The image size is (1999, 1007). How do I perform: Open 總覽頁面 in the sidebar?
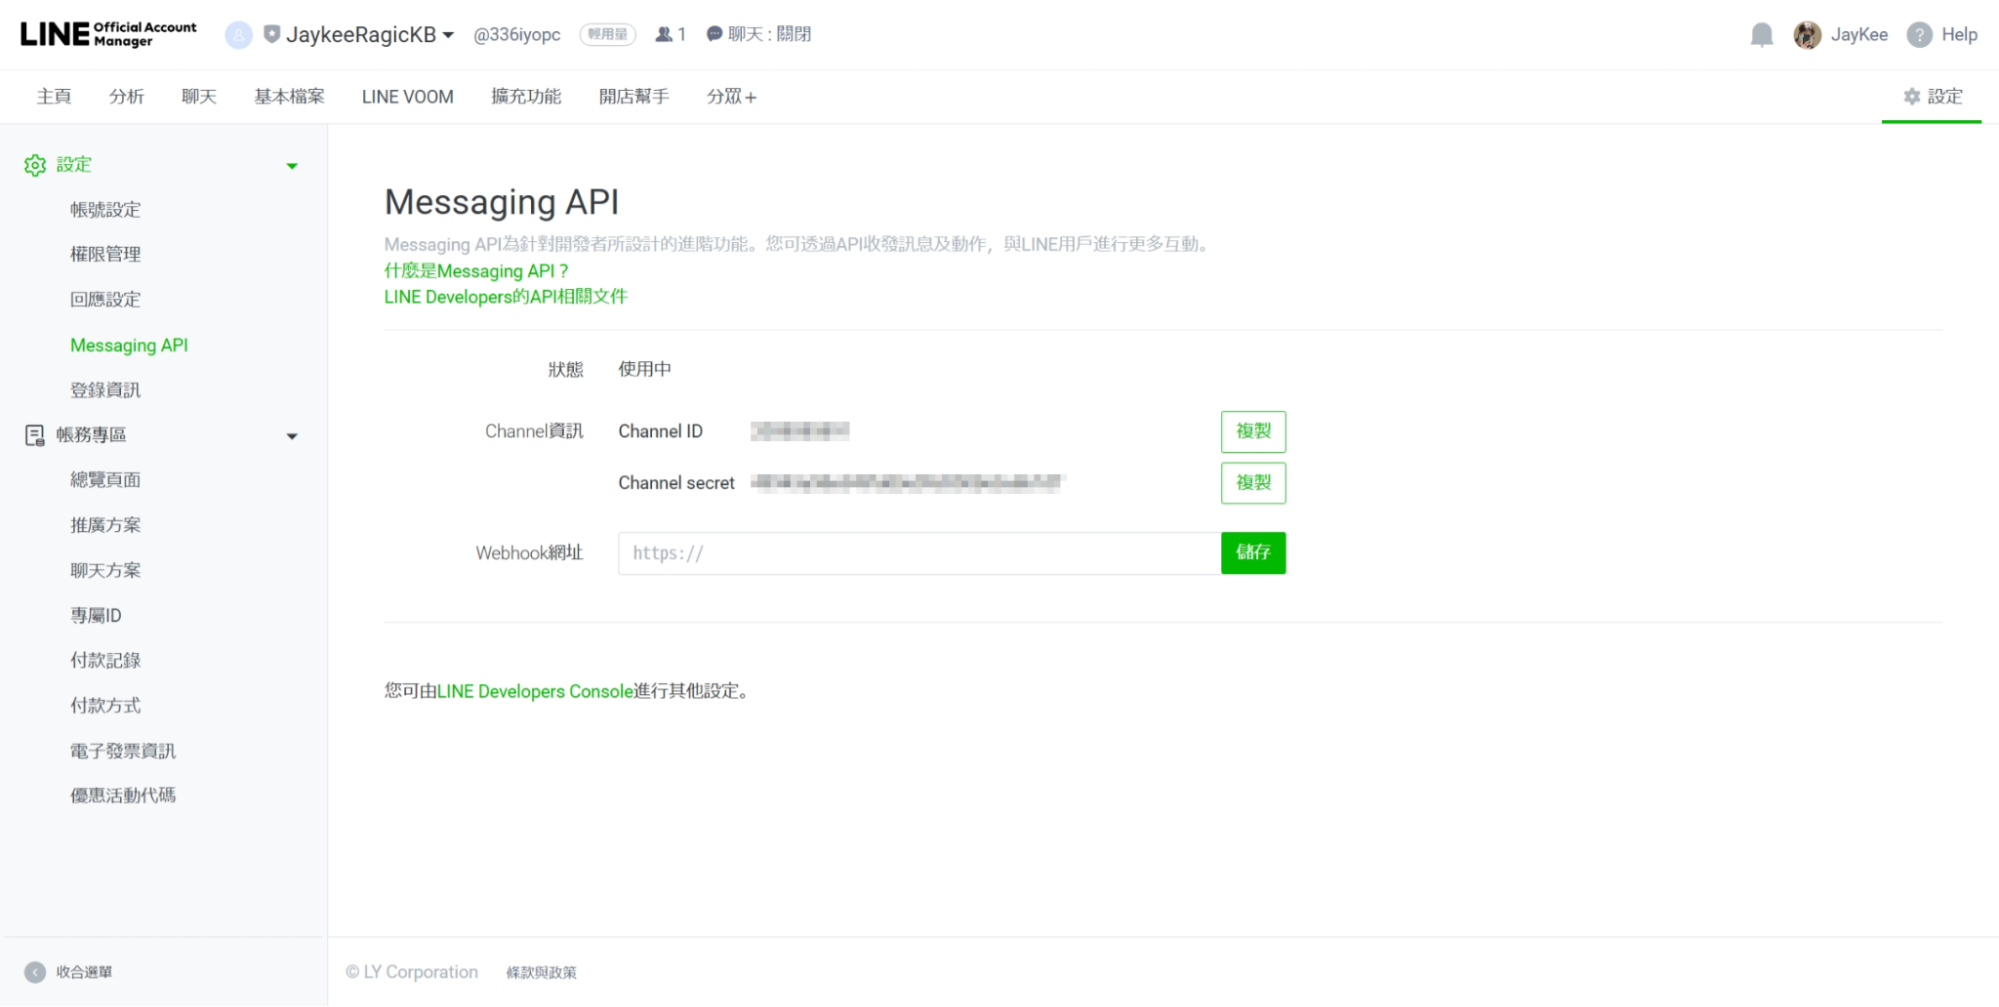105,480
